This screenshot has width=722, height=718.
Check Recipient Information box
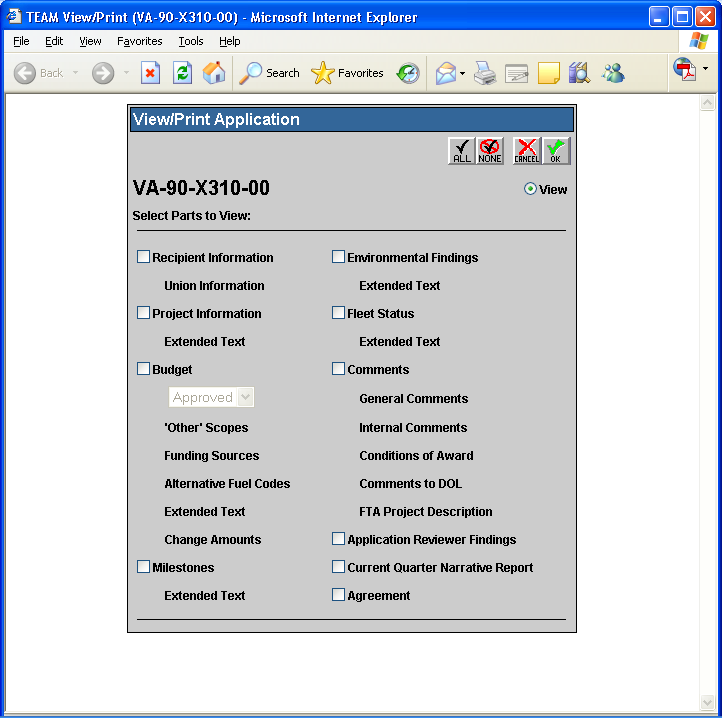[x=143, y=257]
